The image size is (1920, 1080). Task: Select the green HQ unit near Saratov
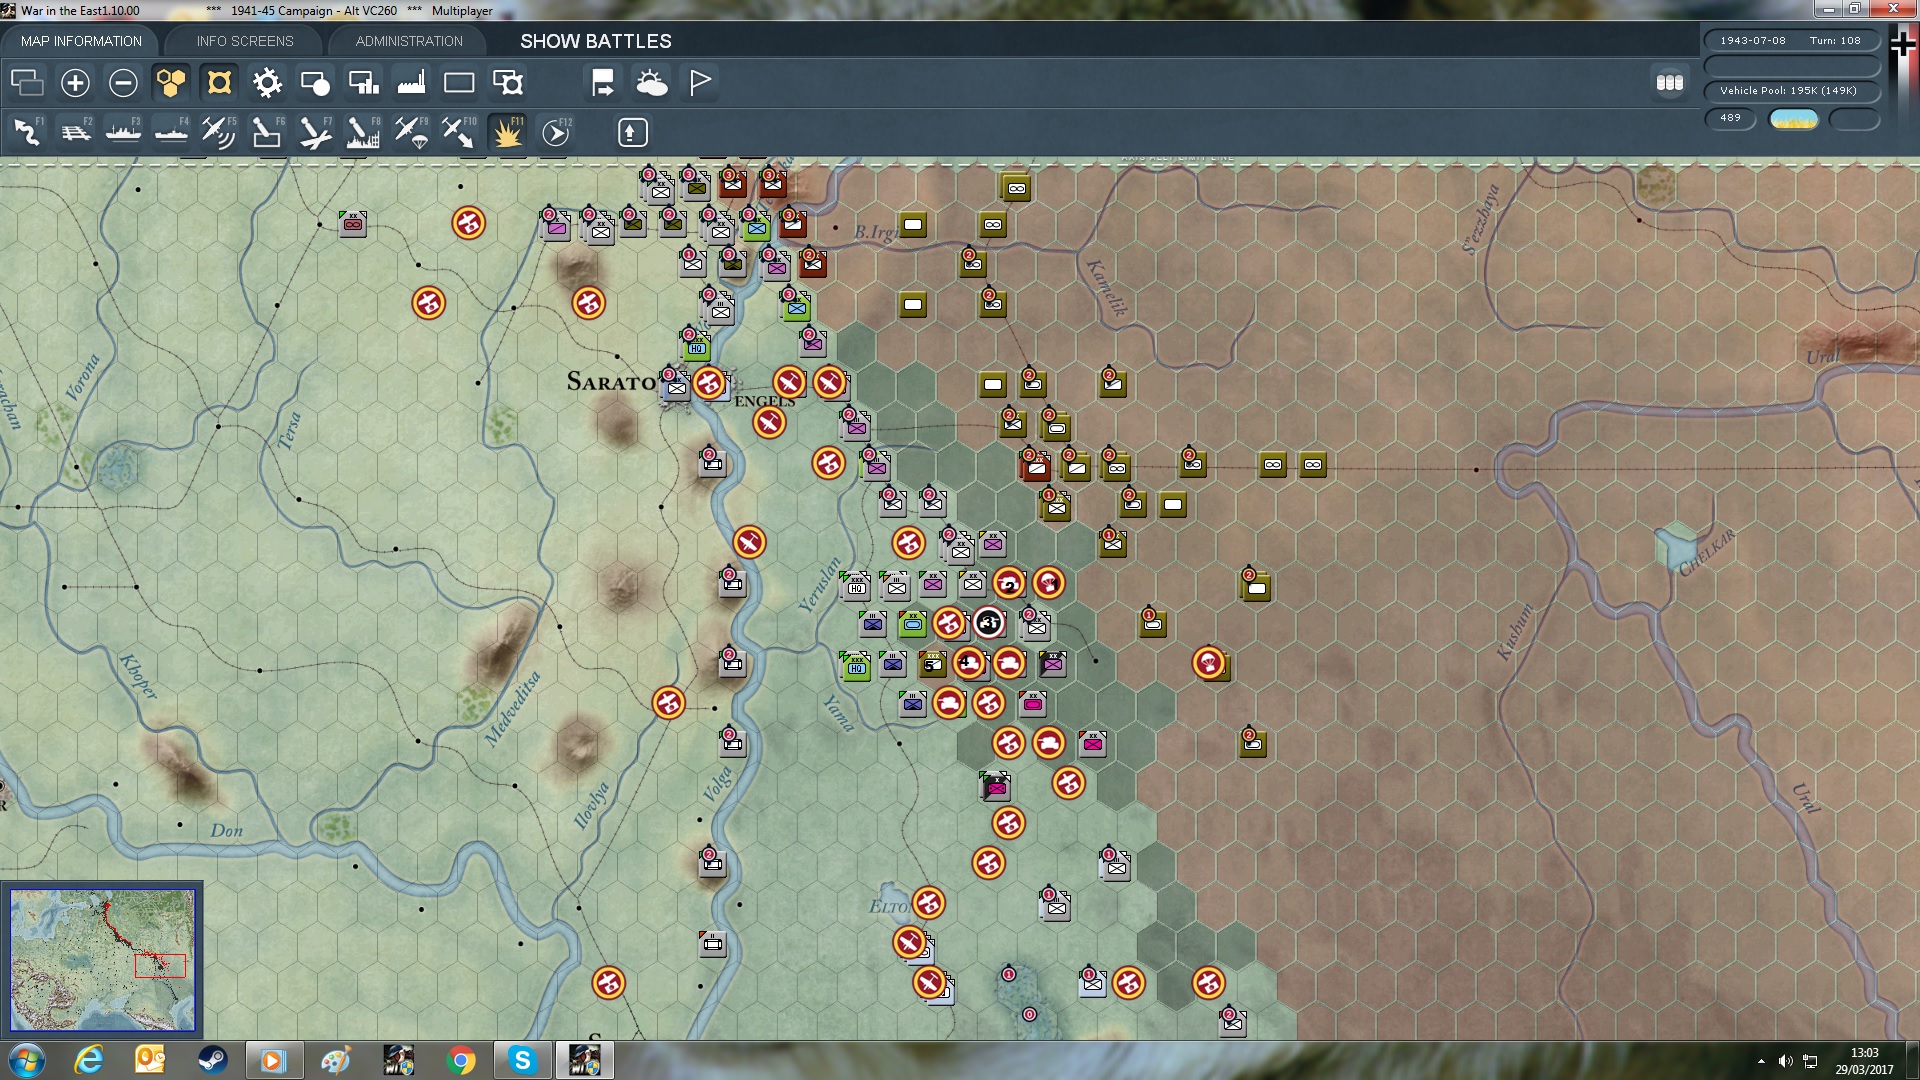[x=696, y=345]
